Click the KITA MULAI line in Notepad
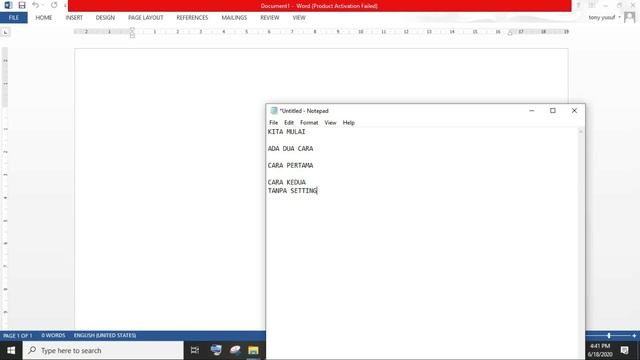 pos(287,132)
